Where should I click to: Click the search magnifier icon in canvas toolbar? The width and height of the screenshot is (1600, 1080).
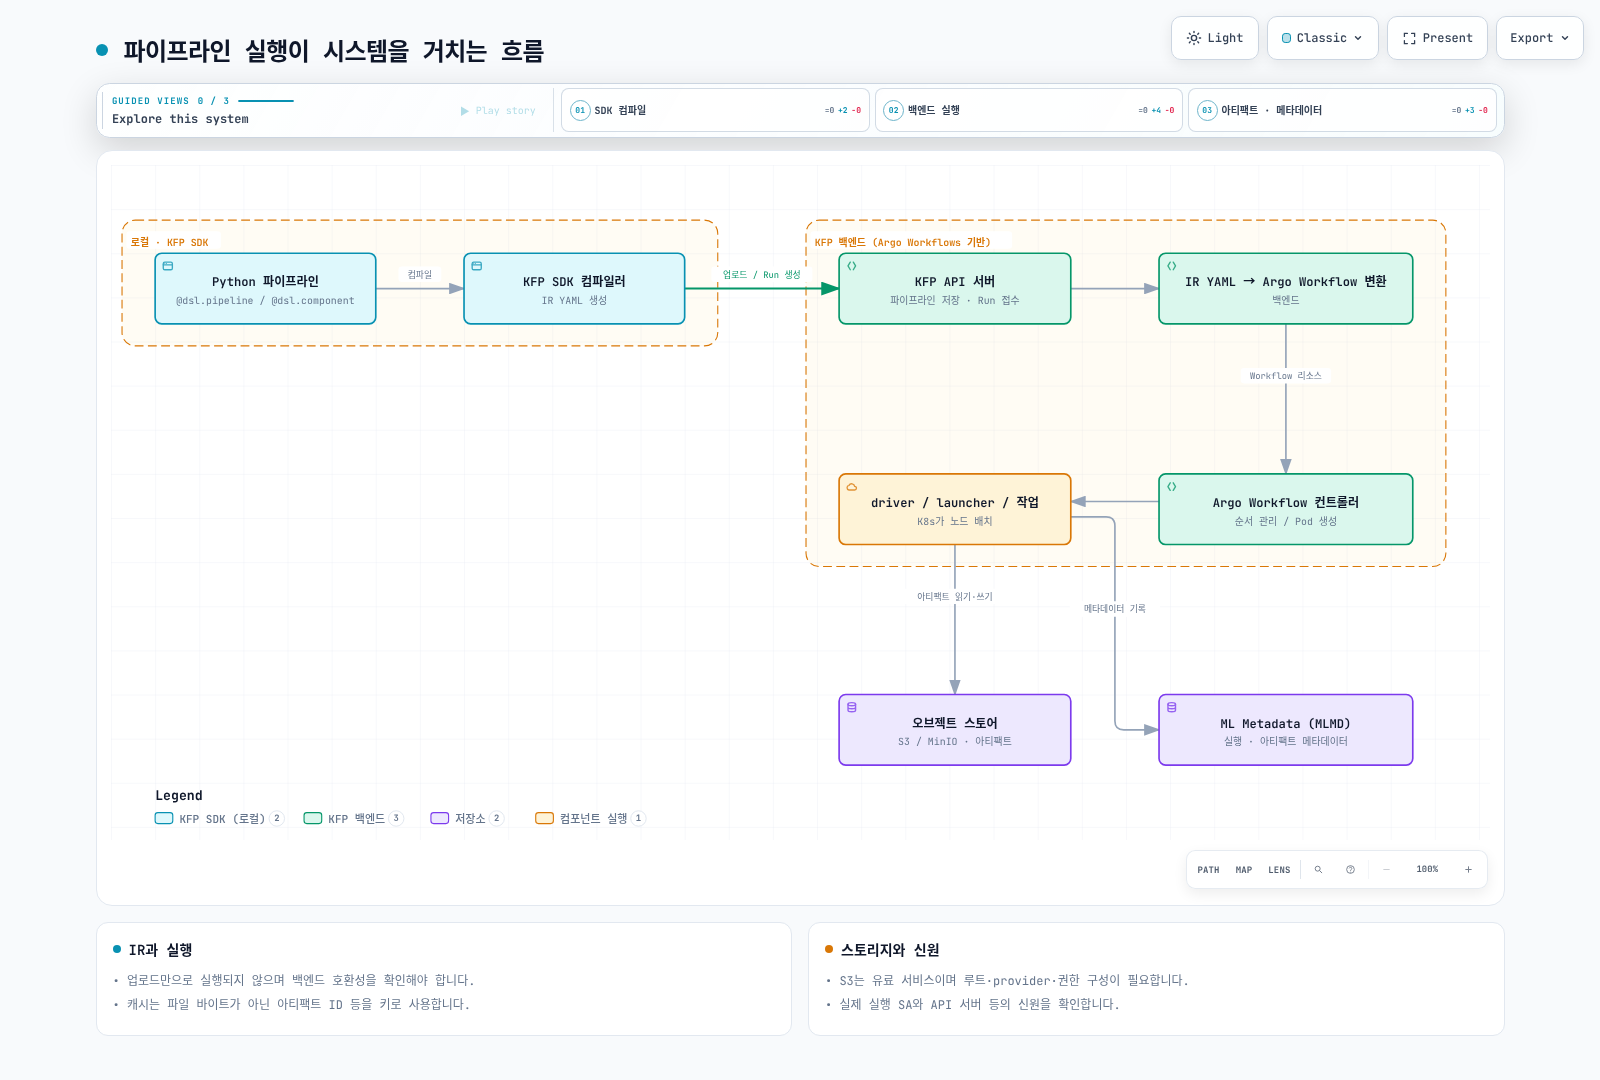point(1318,870)
